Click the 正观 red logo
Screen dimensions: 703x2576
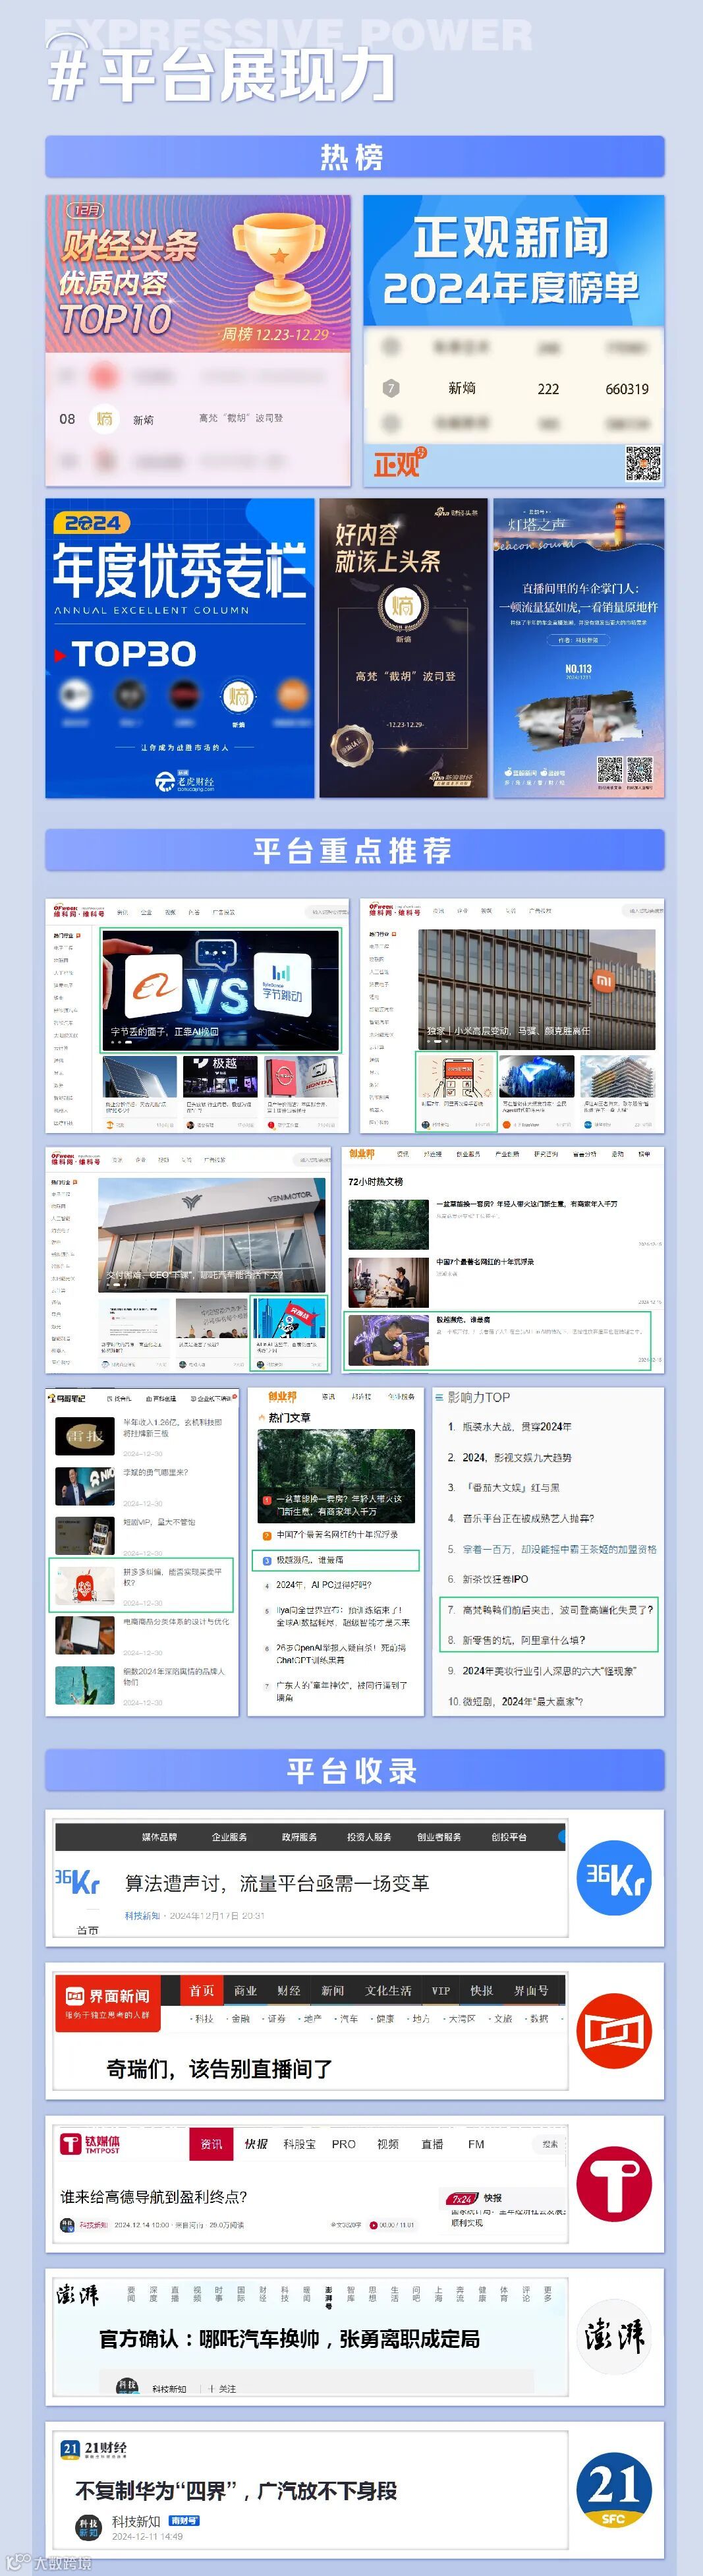pyautogui.click(x=400, y=462)
